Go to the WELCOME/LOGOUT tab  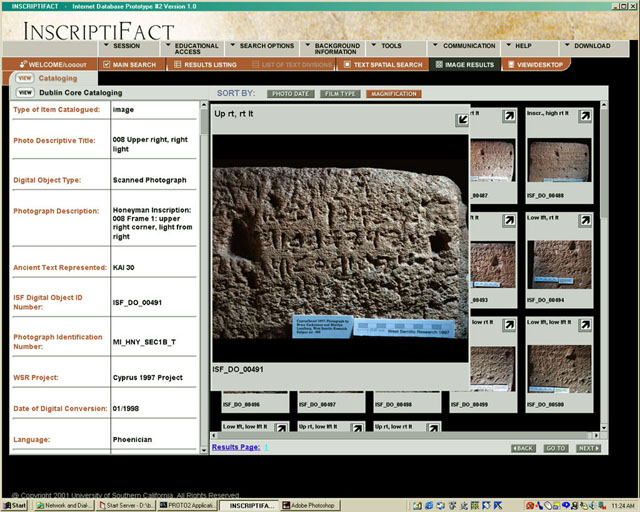pyautogui.click(x=53, y=65)
